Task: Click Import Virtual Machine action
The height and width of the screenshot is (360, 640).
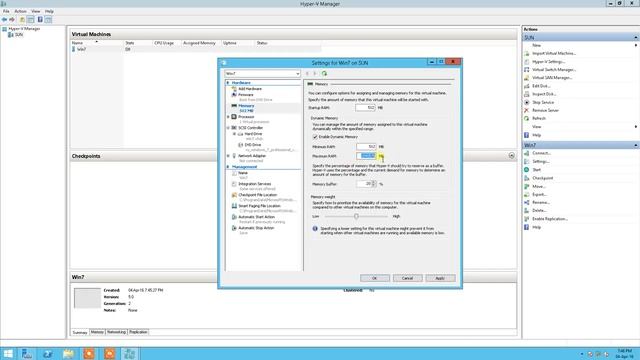Action: click(x=553, y=53)
